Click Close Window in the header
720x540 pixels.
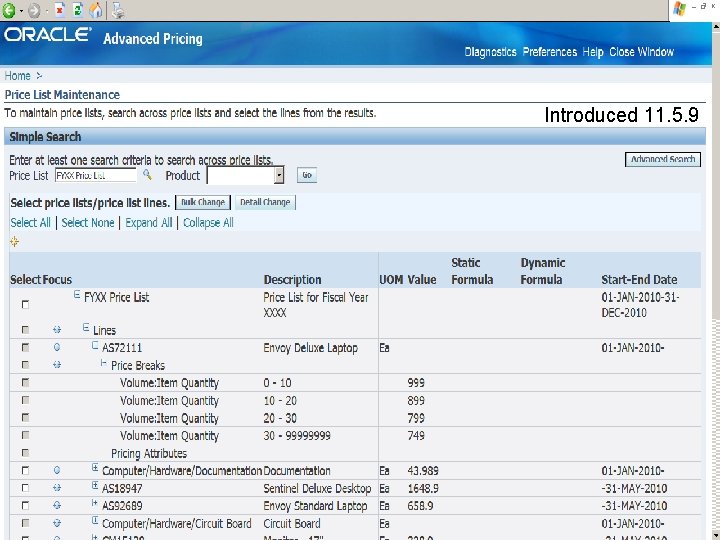click(x=641, y=52)
